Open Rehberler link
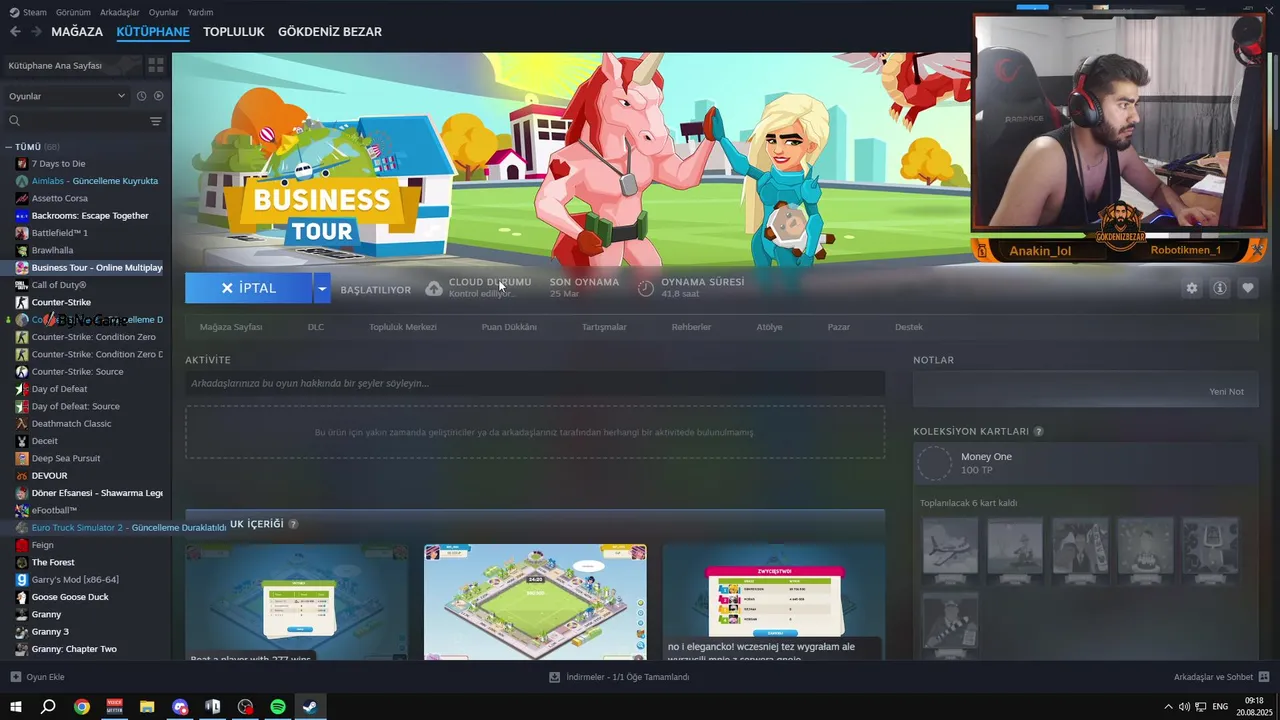The height and width of the screenshot is (720, 1280). [x=691, y=327]
